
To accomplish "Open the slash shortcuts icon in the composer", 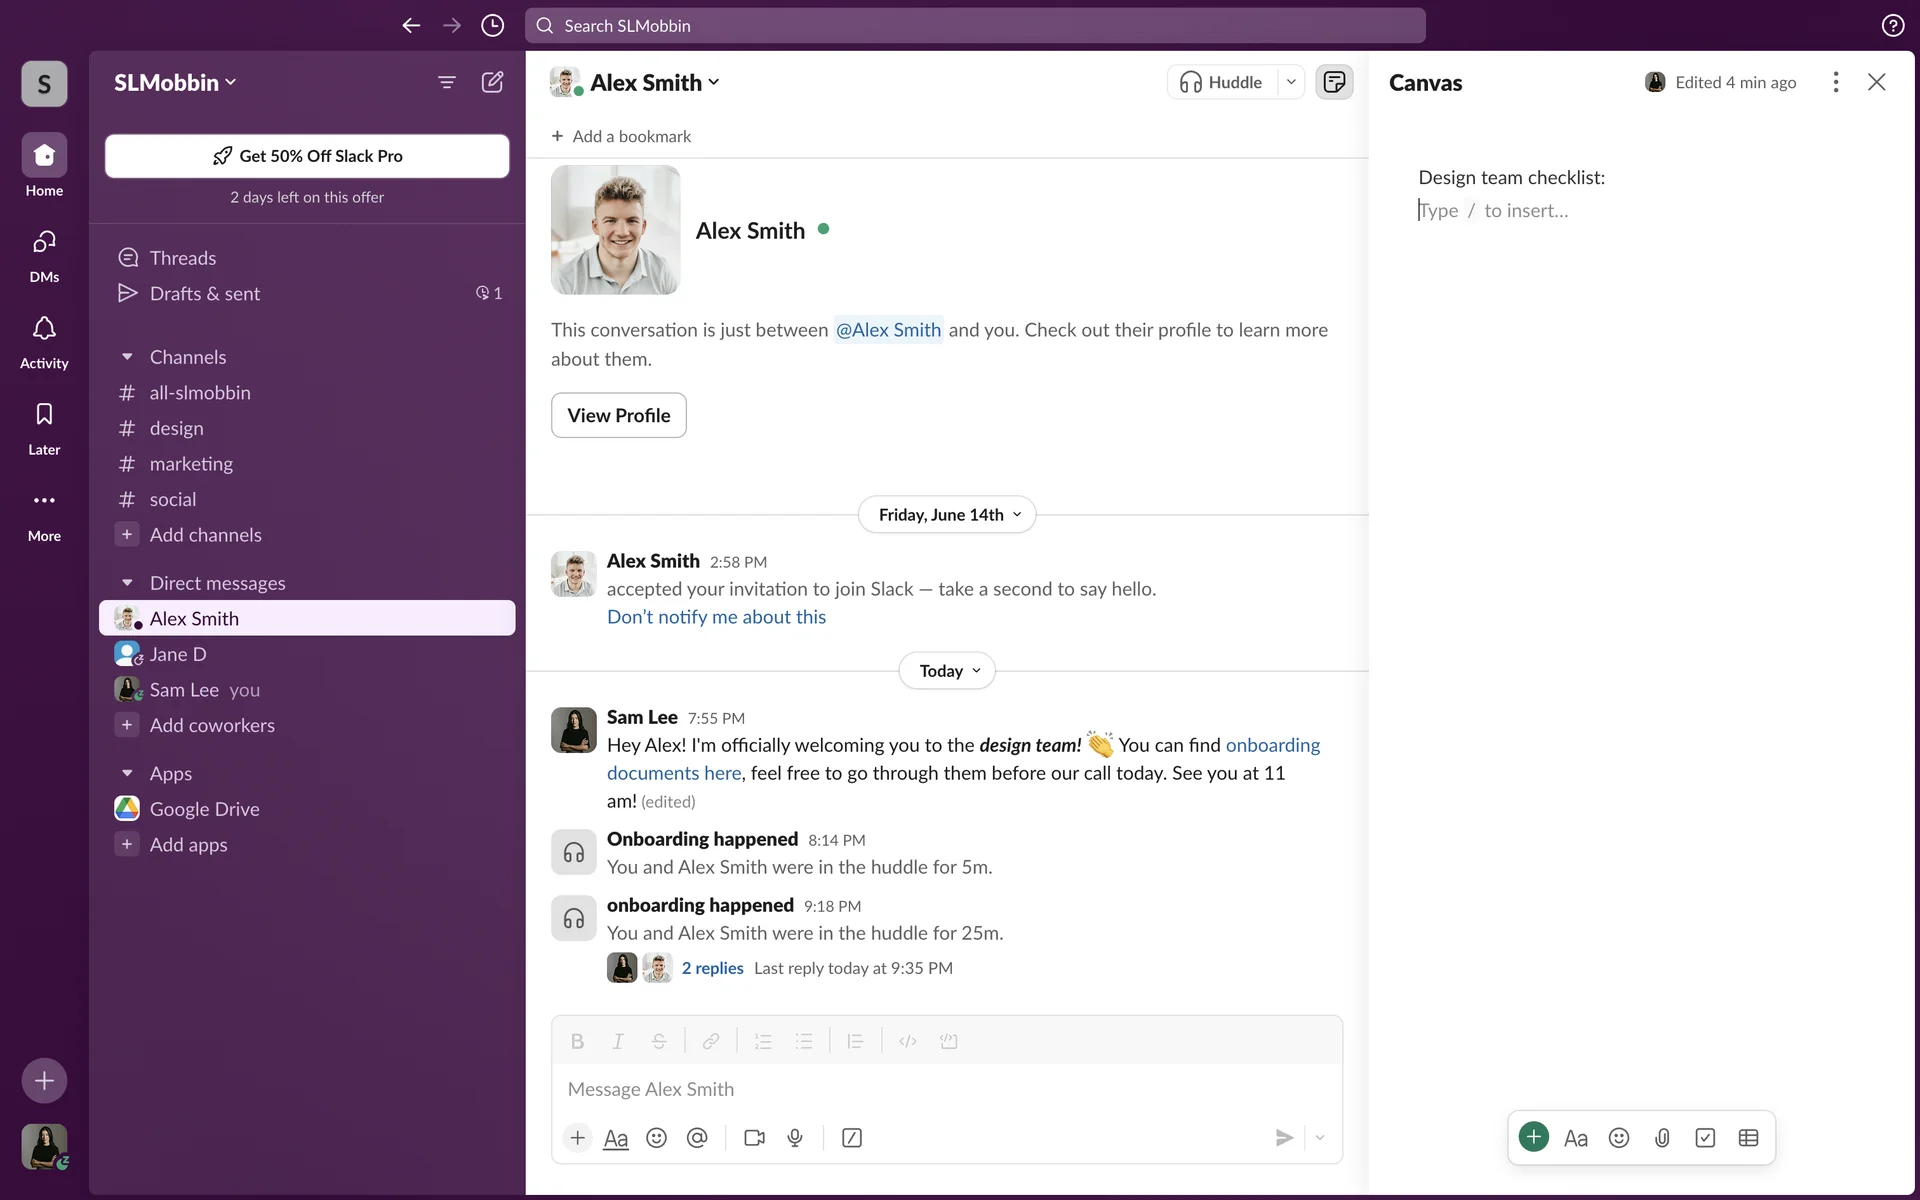I will 852,1138.
